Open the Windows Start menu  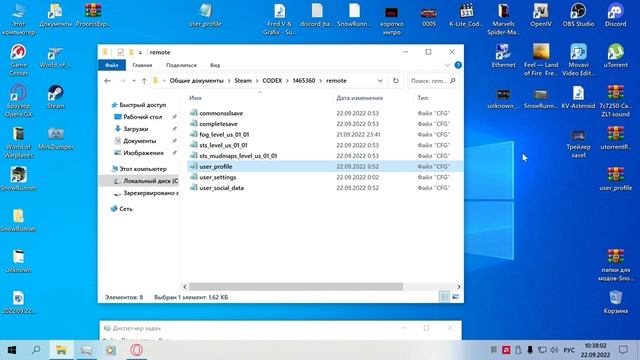click(x=12, y=350)
